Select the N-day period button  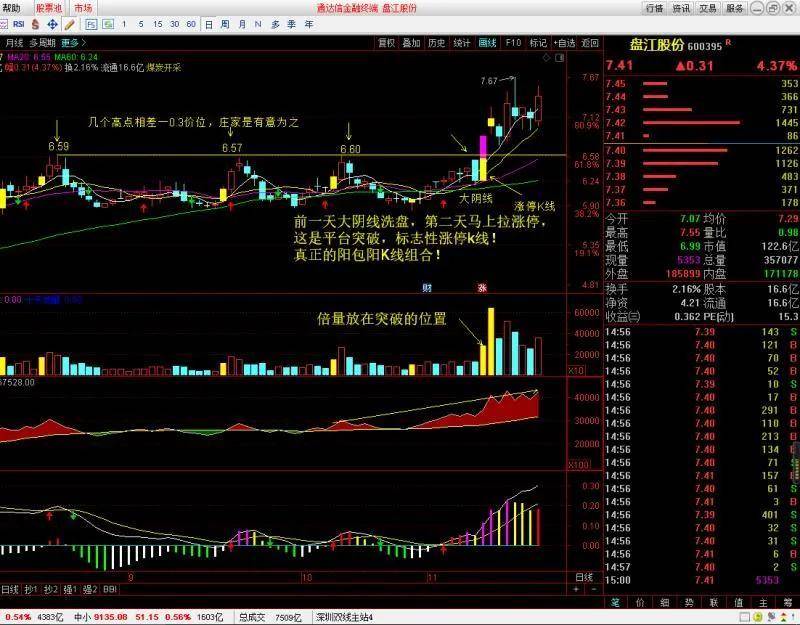pyautogui.click(x=258, y=24)
